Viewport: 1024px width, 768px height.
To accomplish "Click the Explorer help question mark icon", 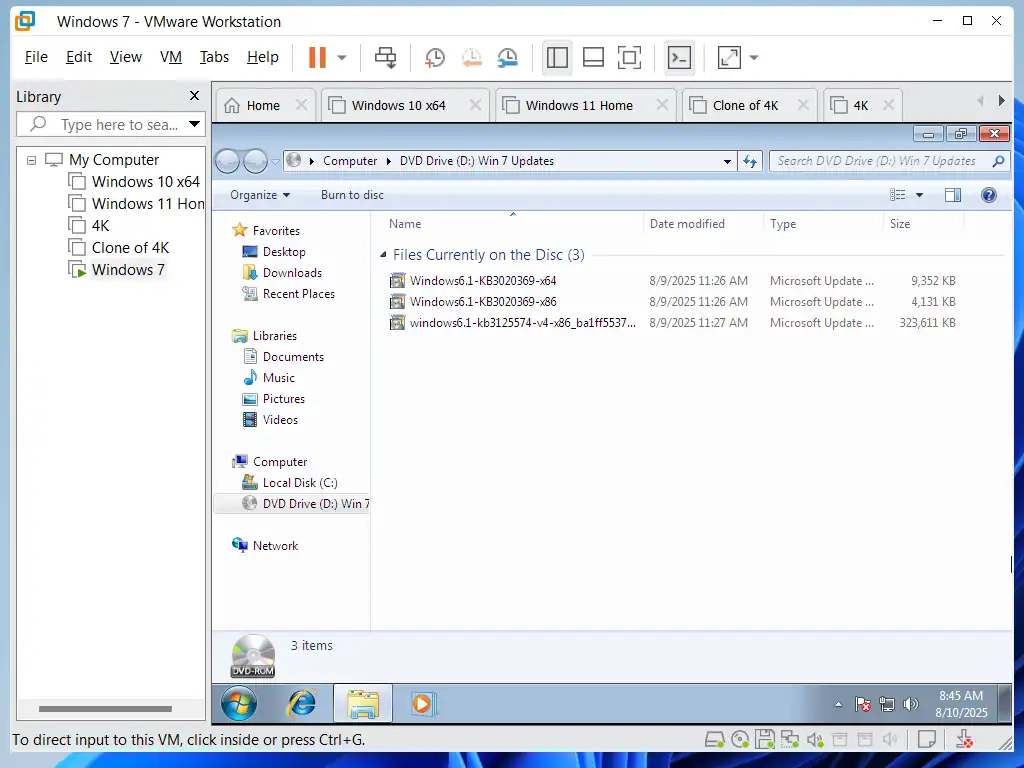I will (x=989, y=195).
